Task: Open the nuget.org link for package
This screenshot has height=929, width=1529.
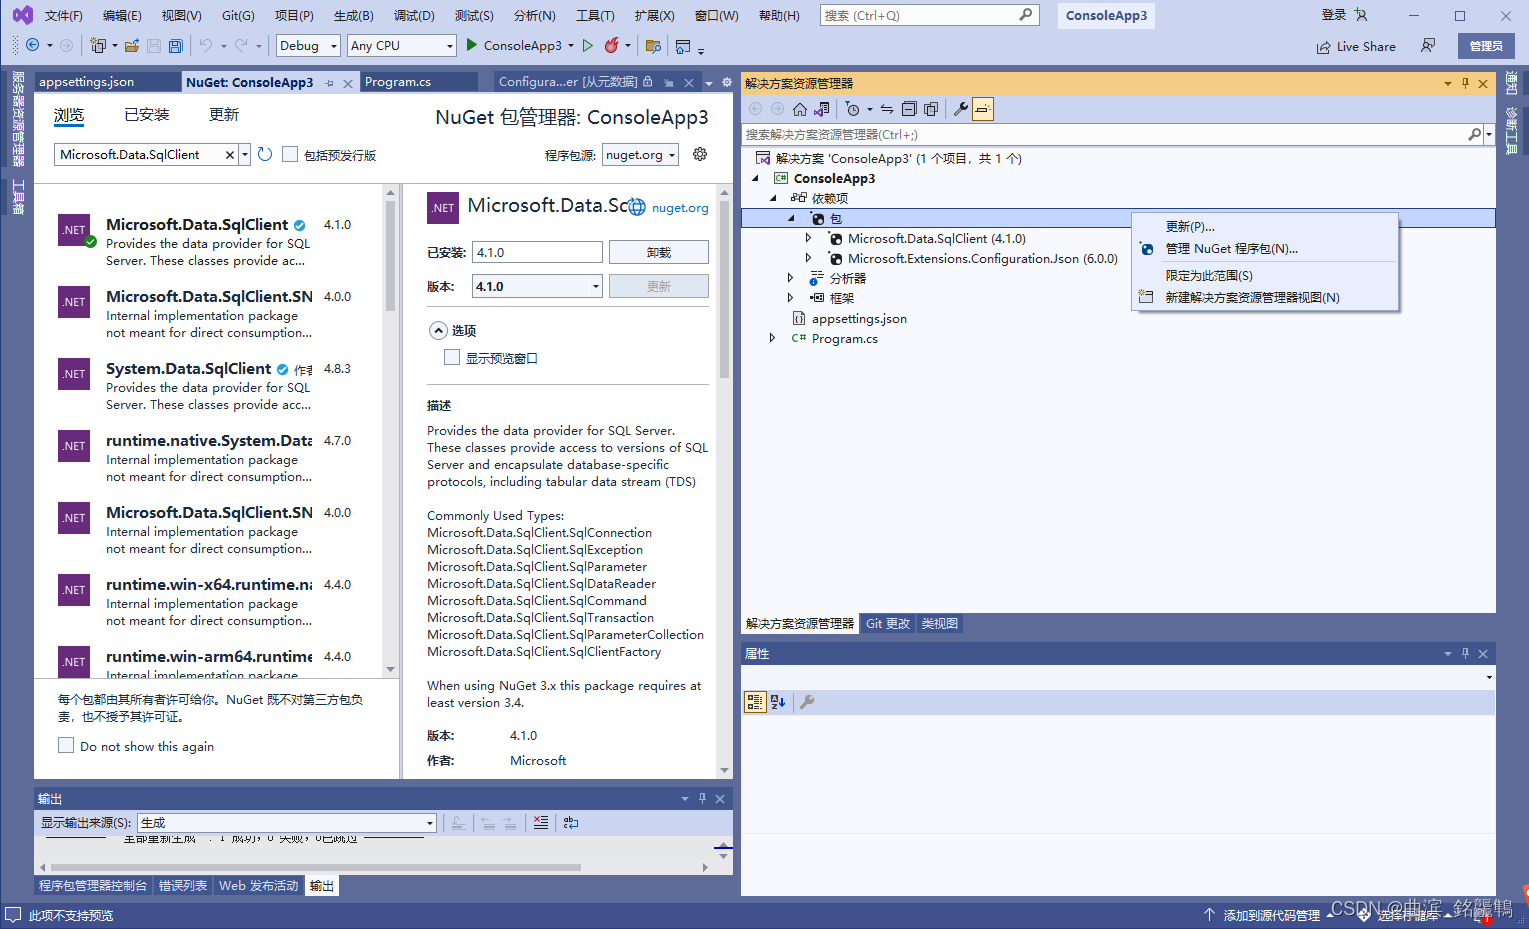Action: [x=680, y=208]
